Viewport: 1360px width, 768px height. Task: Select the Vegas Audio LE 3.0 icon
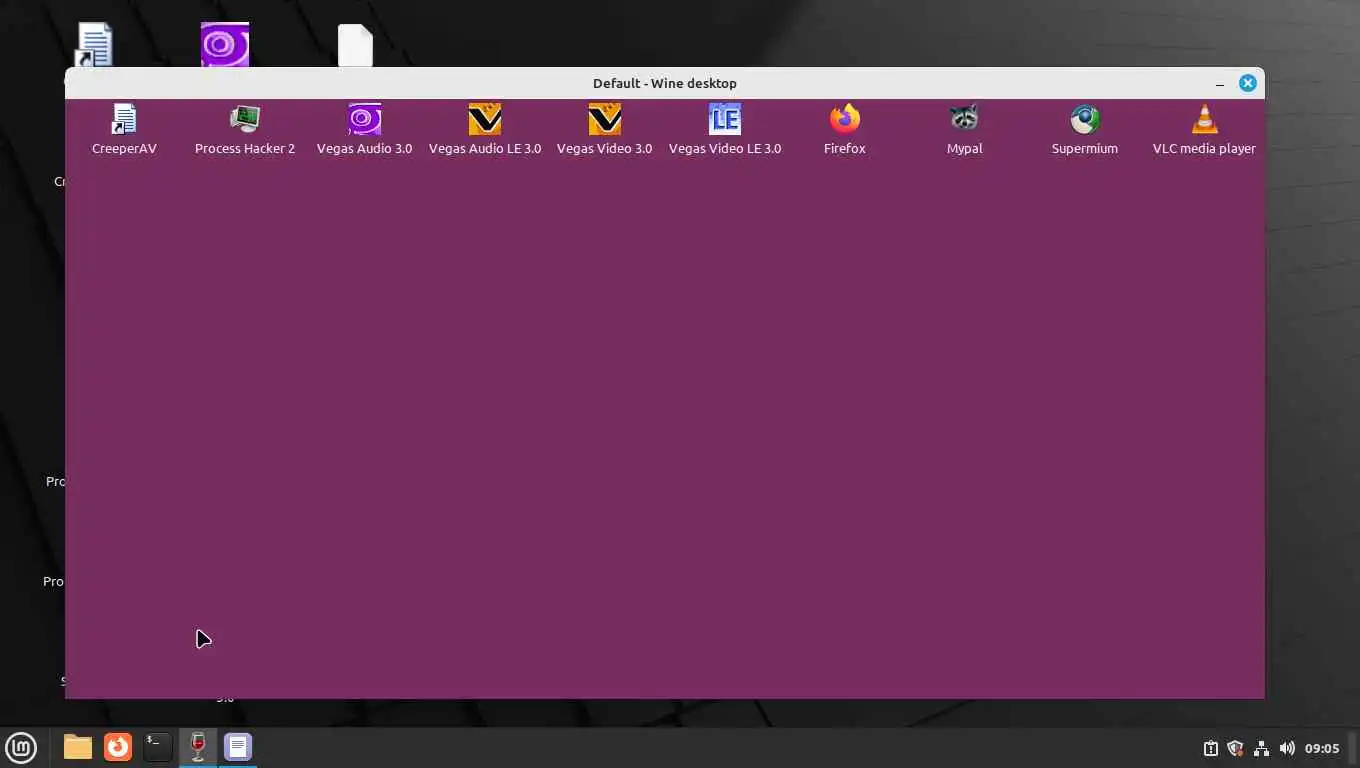pyautogui.click(x=485, y=130)
